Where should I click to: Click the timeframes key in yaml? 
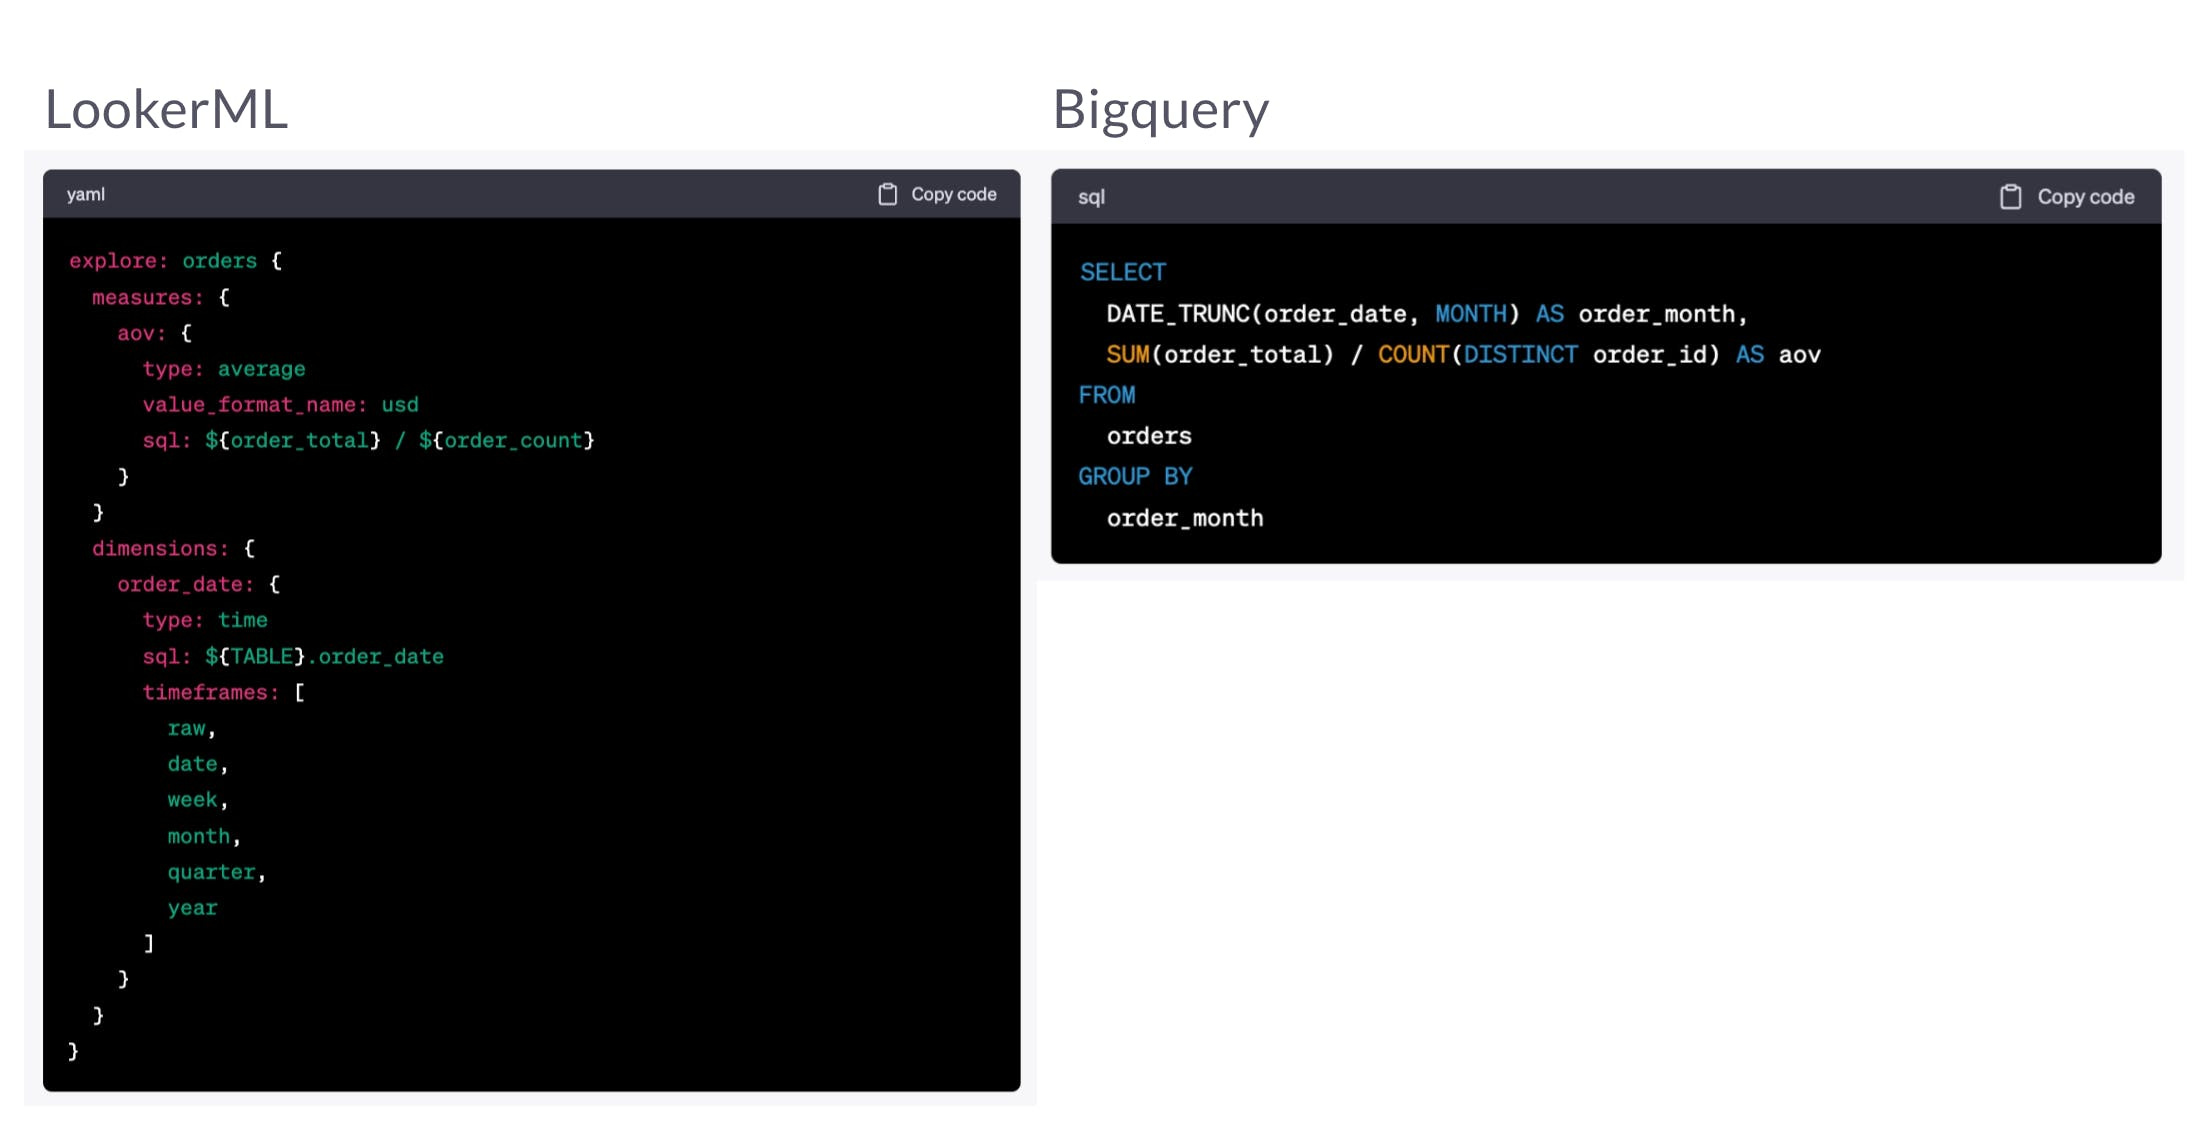coord(210,692)
